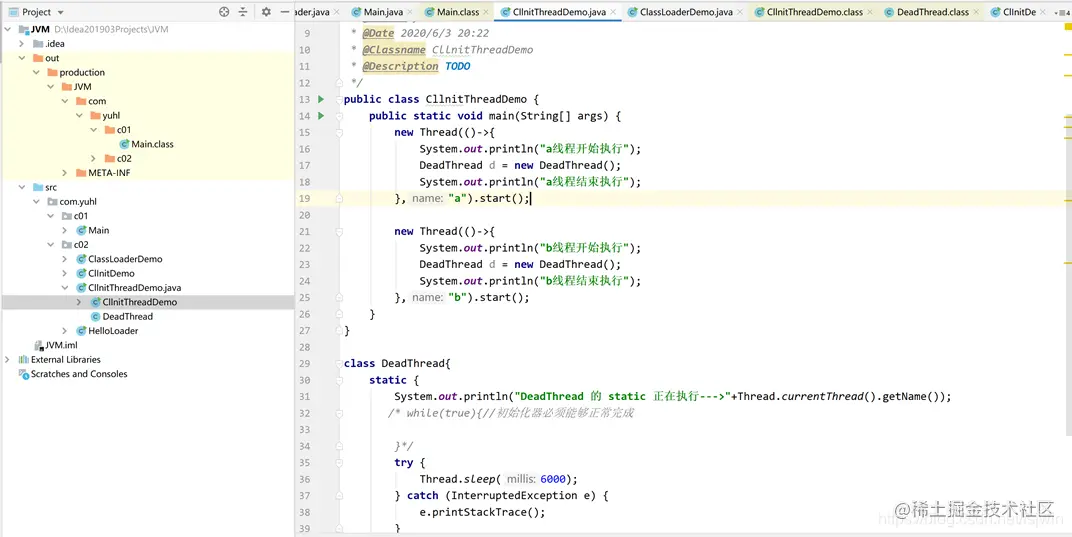The height and width of the screenshot is (537, 1072).
Task: Click line number 31 in gutter
Action: [x=304, y=397]
